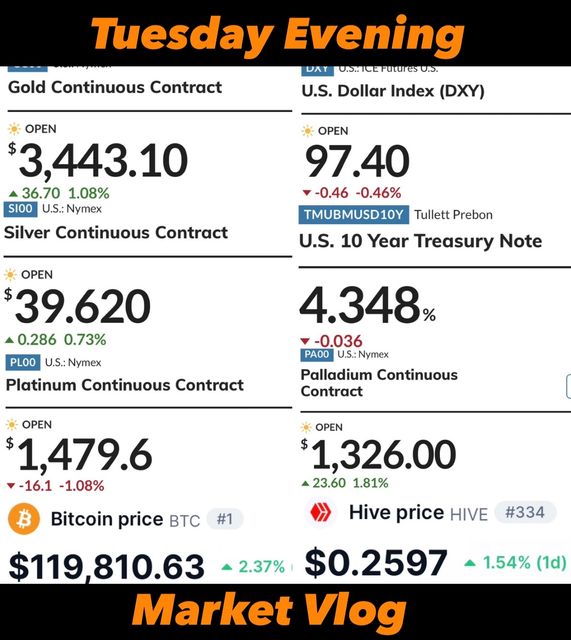Click the sun icon above the 1,326.00 palladium price
This screenshot has width=571, height=640.
(306, 427)
